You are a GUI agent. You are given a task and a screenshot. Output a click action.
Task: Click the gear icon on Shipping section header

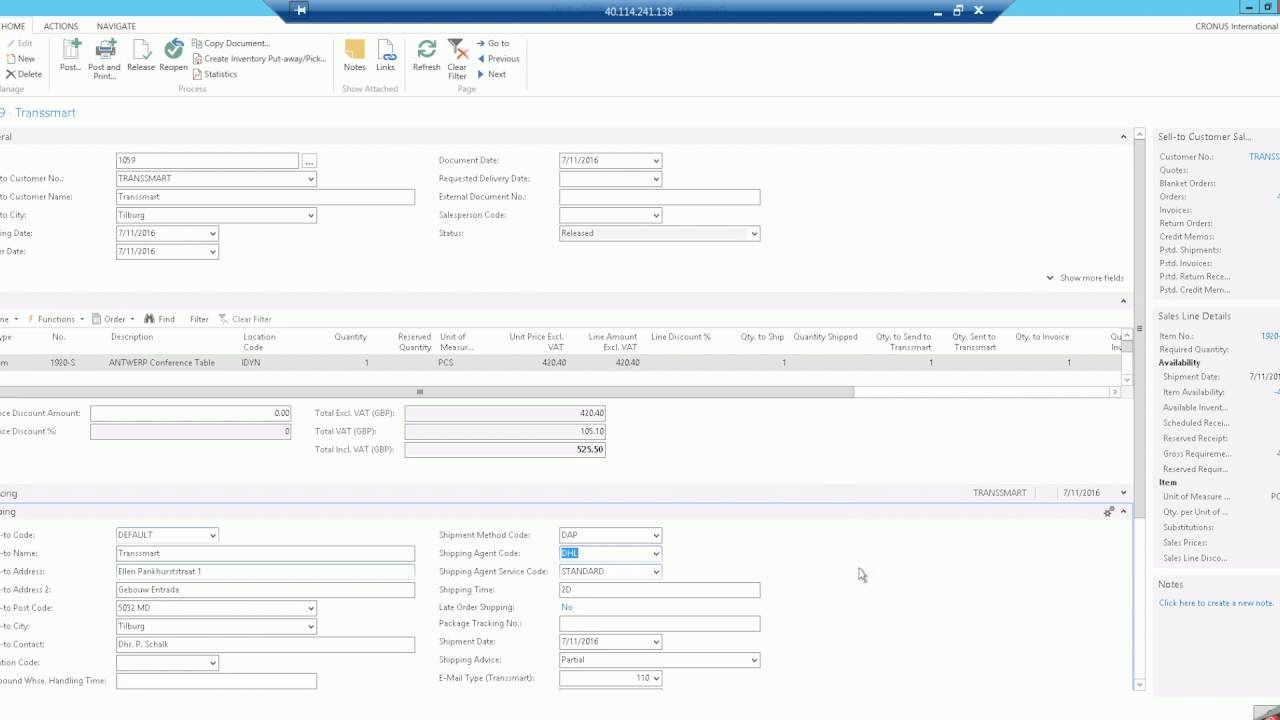(x=1108, y=512)
